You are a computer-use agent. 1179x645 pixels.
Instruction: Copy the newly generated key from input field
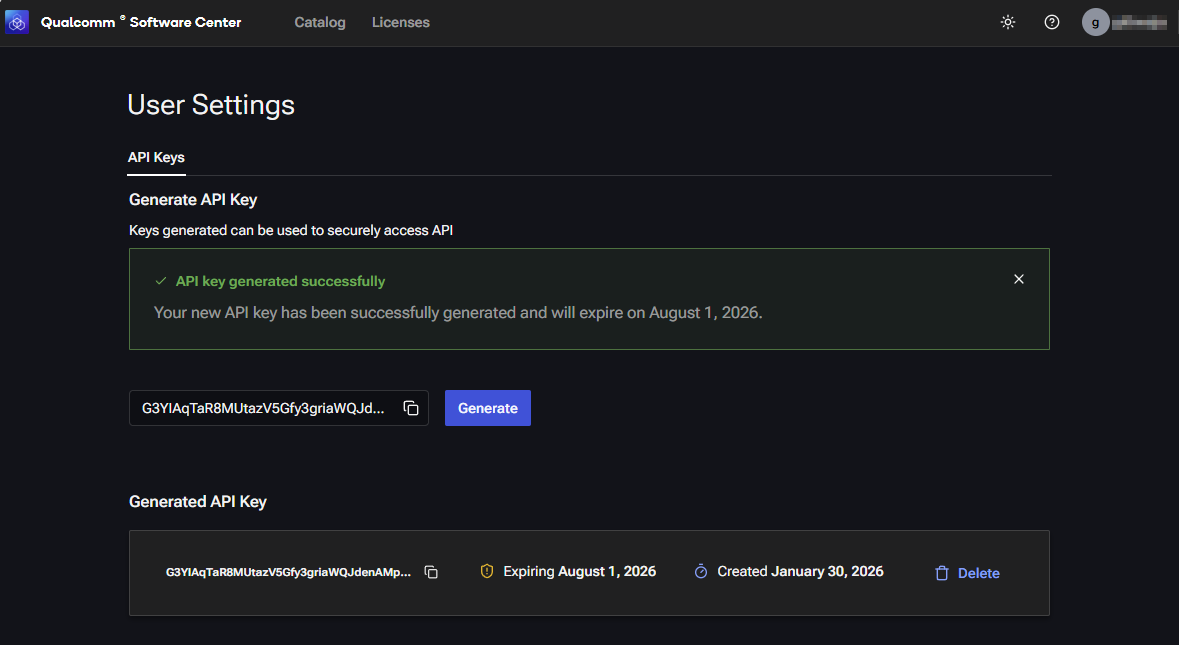tap(411, 408)
